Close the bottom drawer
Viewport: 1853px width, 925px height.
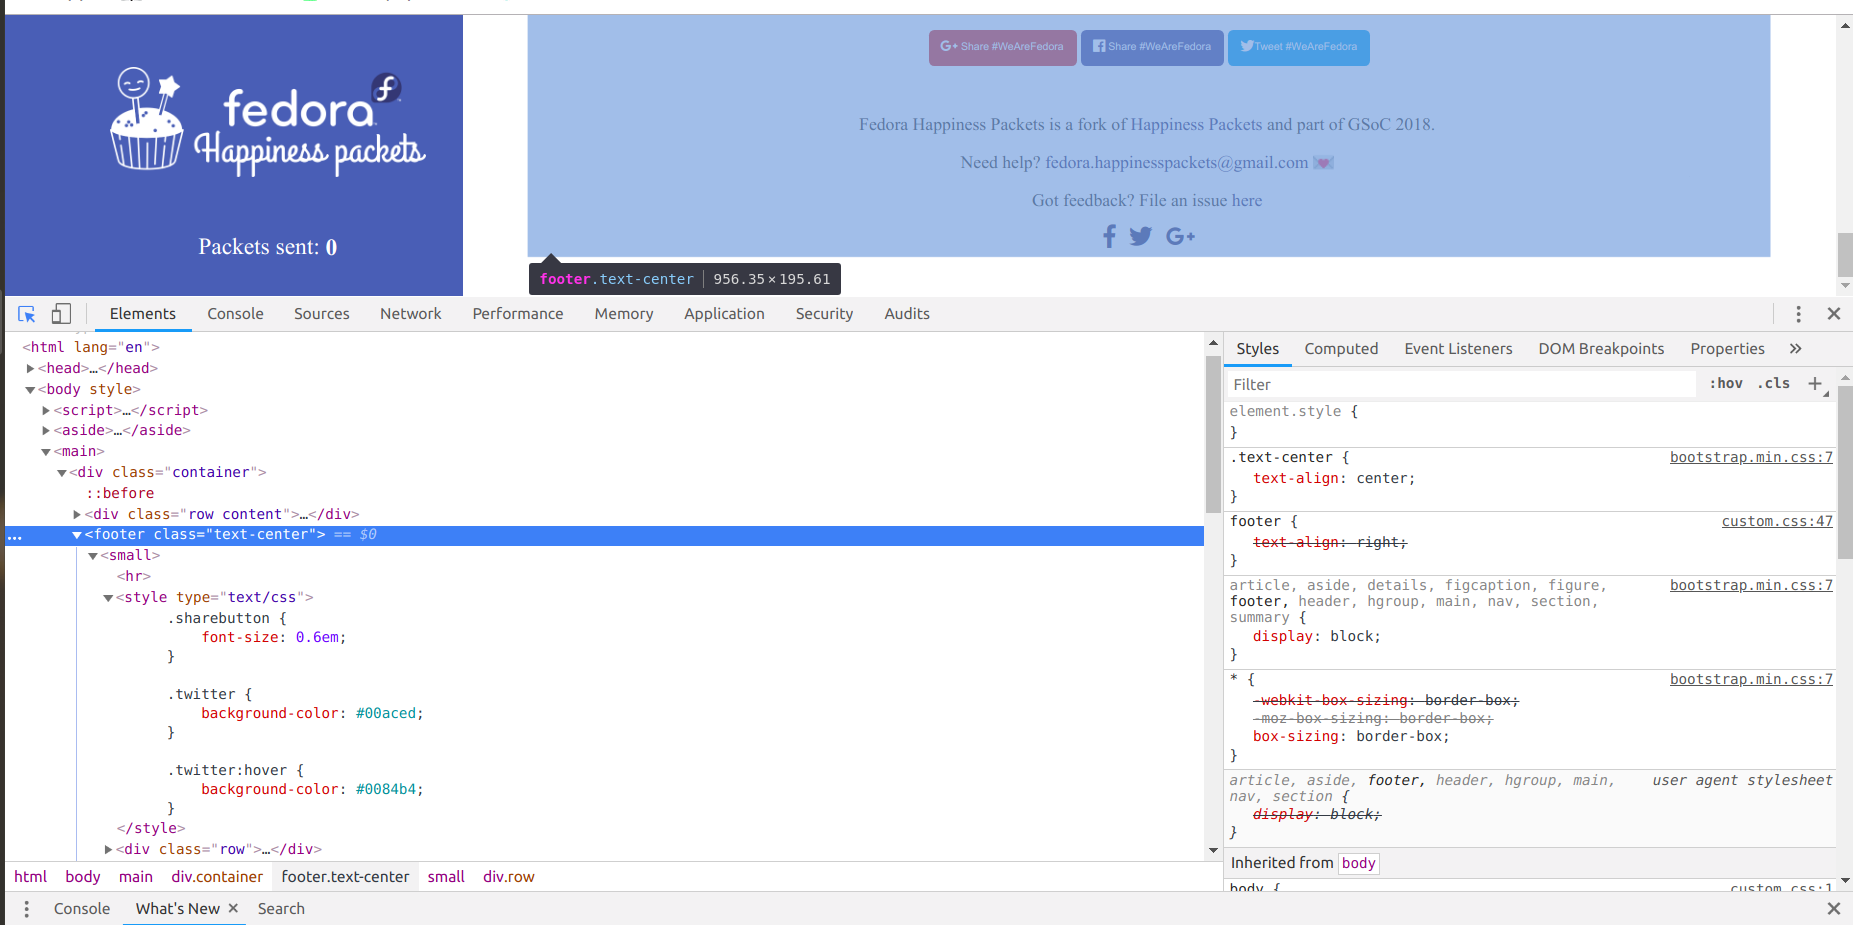click(x=1834, y=909)
